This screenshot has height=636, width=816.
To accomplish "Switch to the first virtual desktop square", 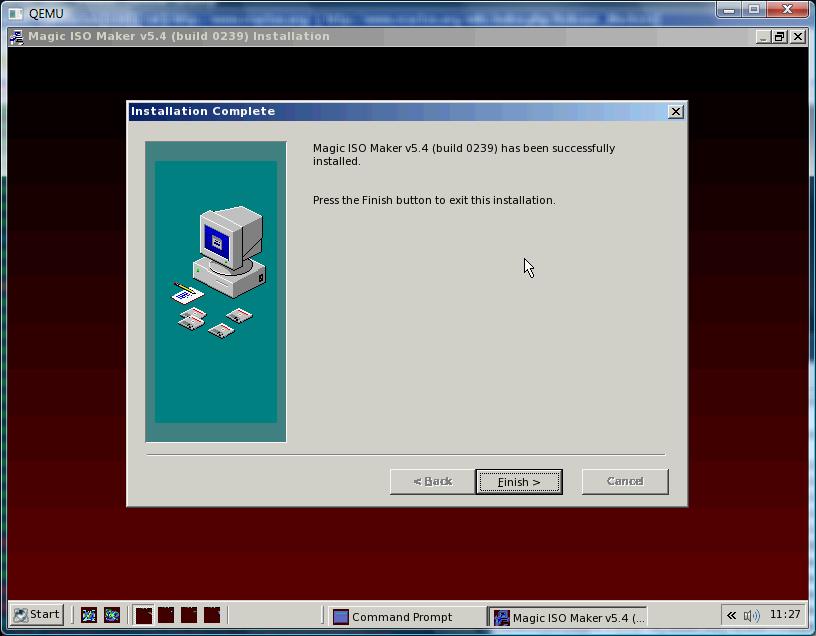I will [x=144, y=615].
